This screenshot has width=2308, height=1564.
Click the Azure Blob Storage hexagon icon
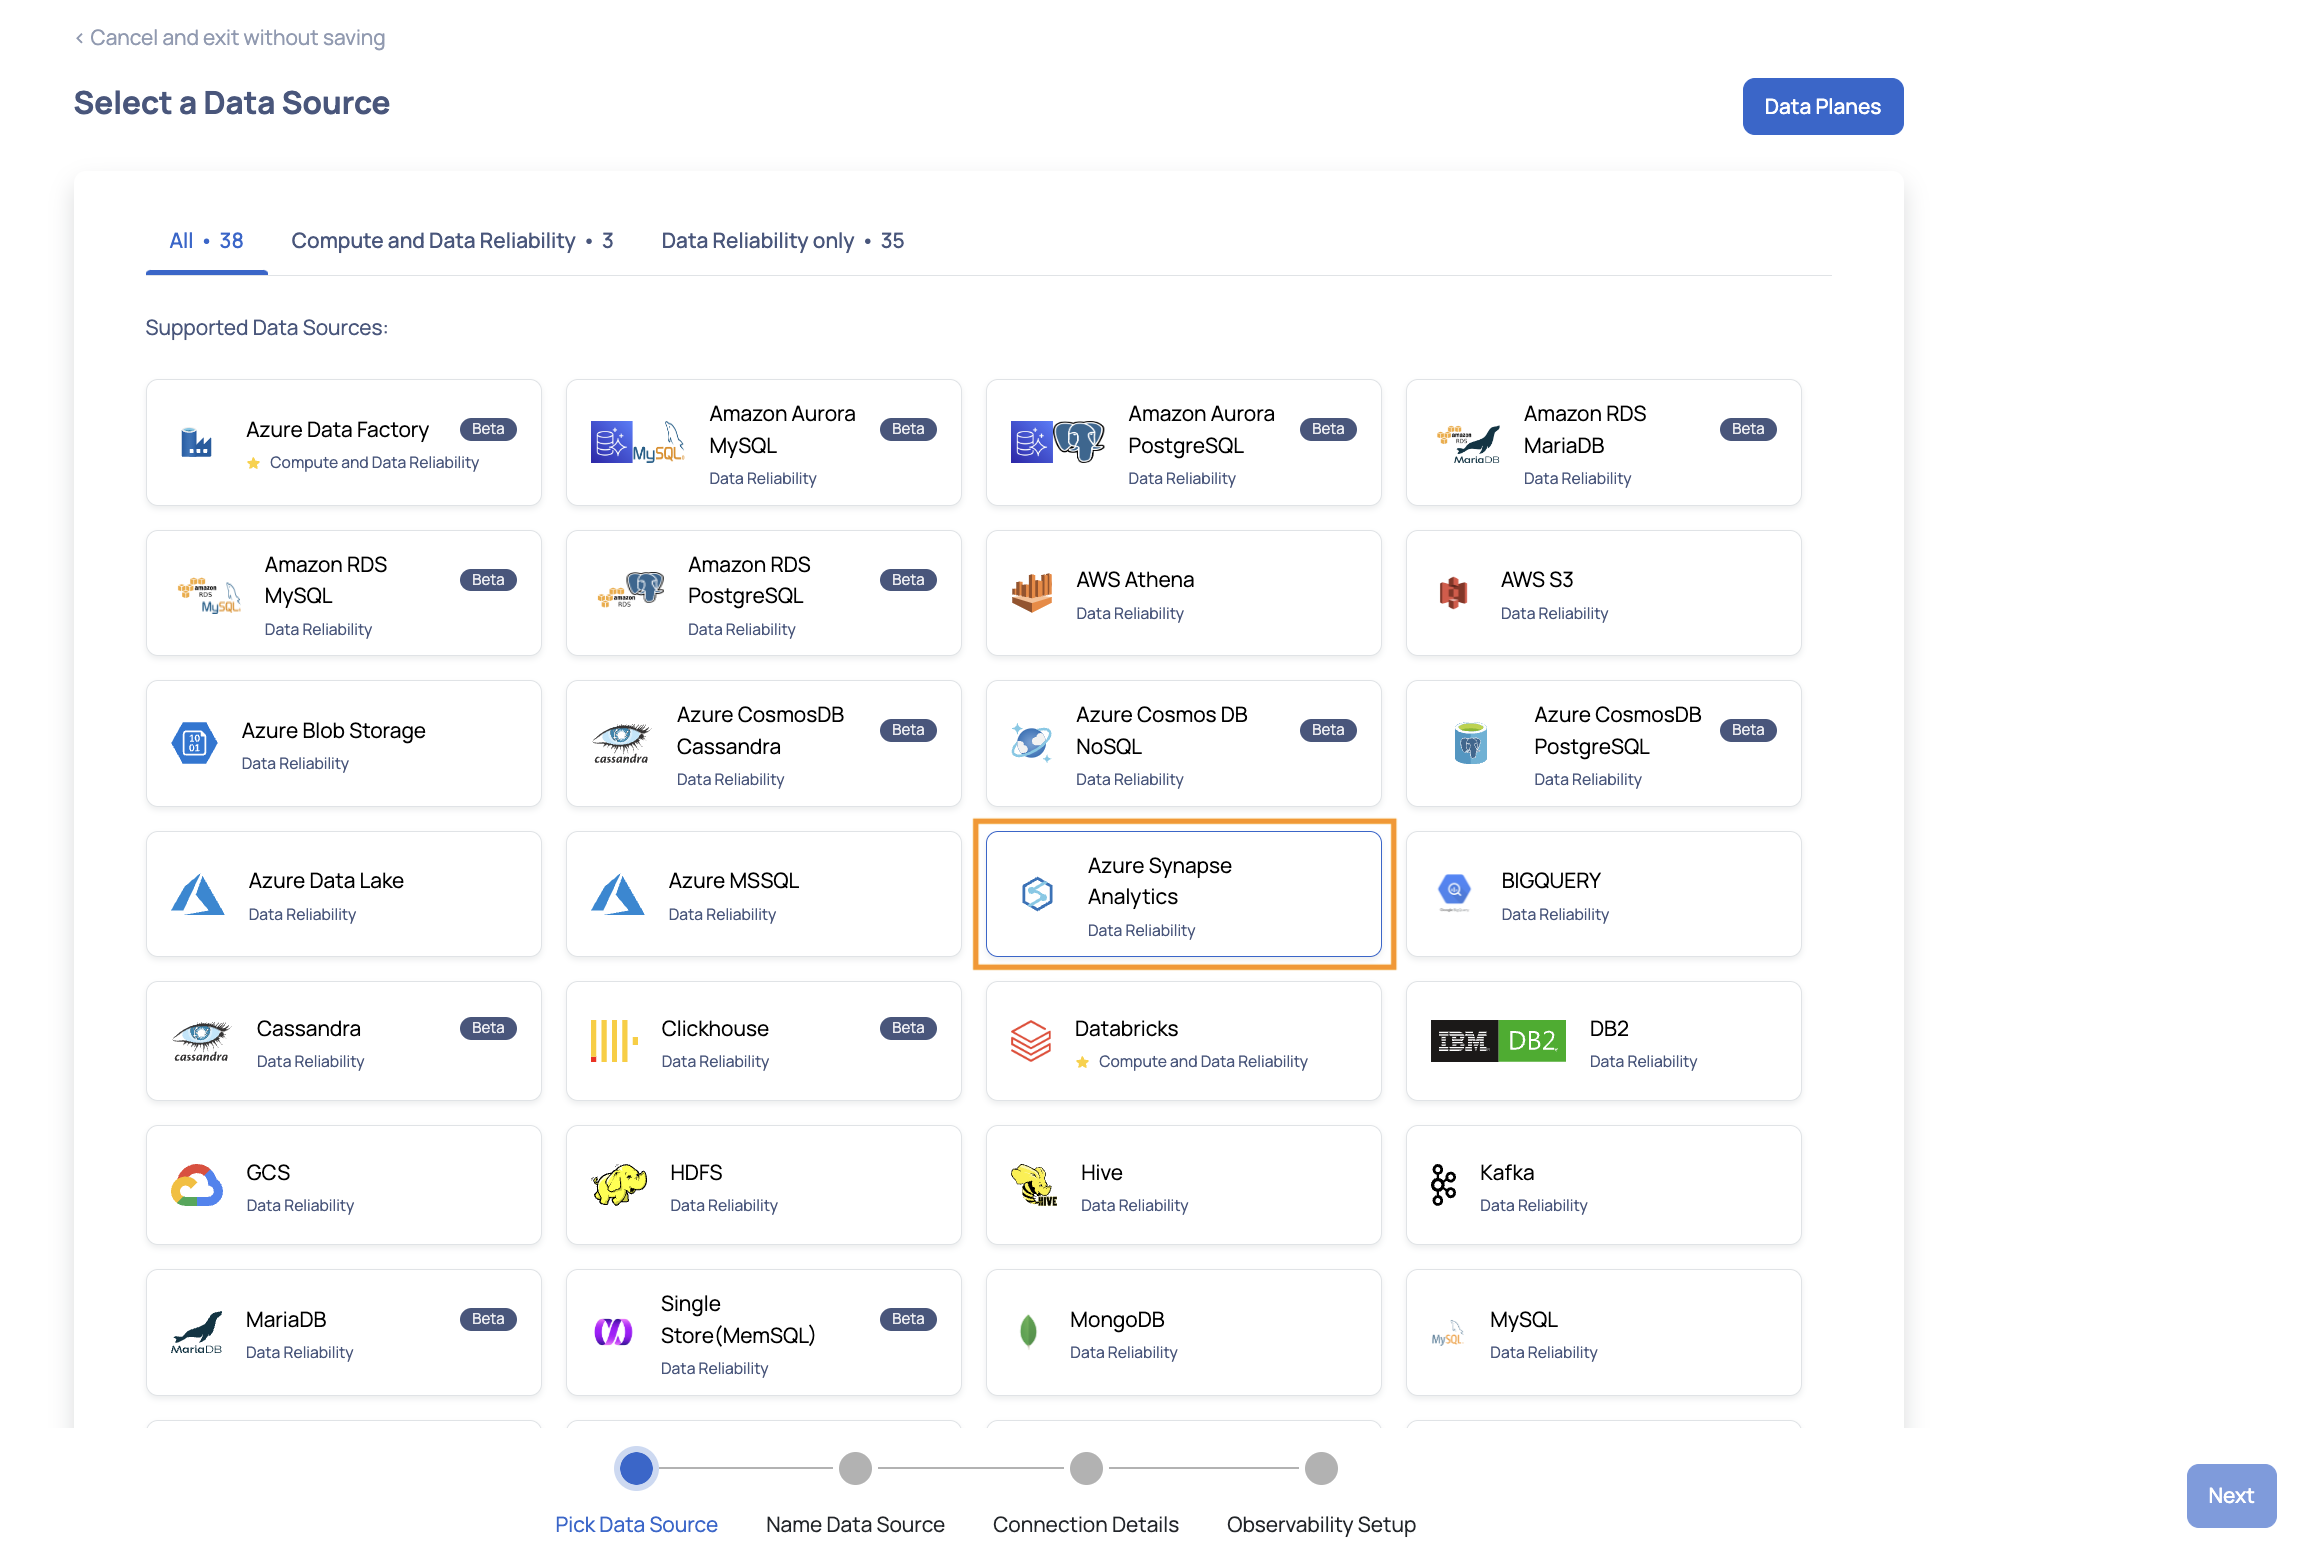pos(194,743)
